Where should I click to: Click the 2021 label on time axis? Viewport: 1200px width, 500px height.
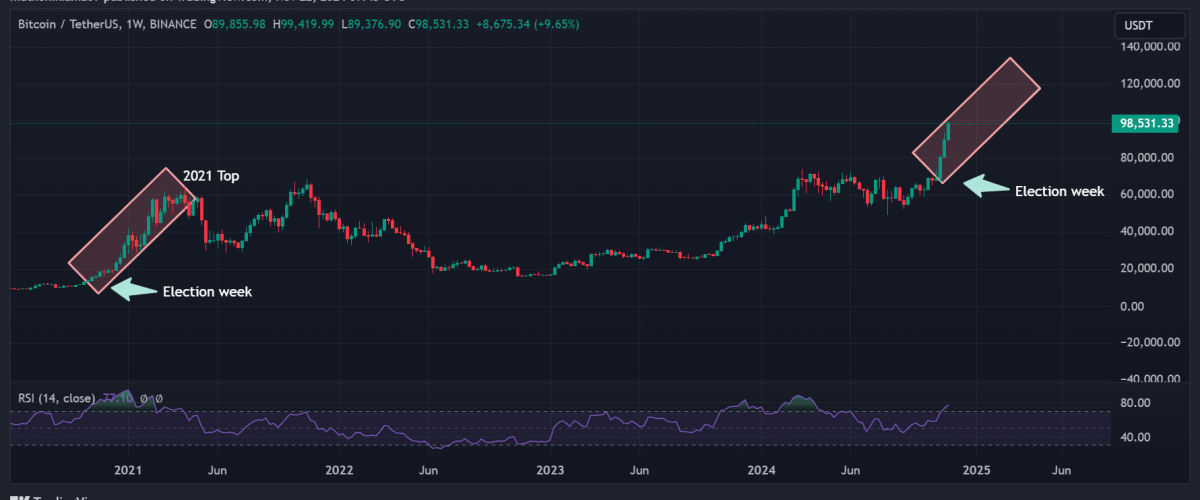(x=127, y=470)
